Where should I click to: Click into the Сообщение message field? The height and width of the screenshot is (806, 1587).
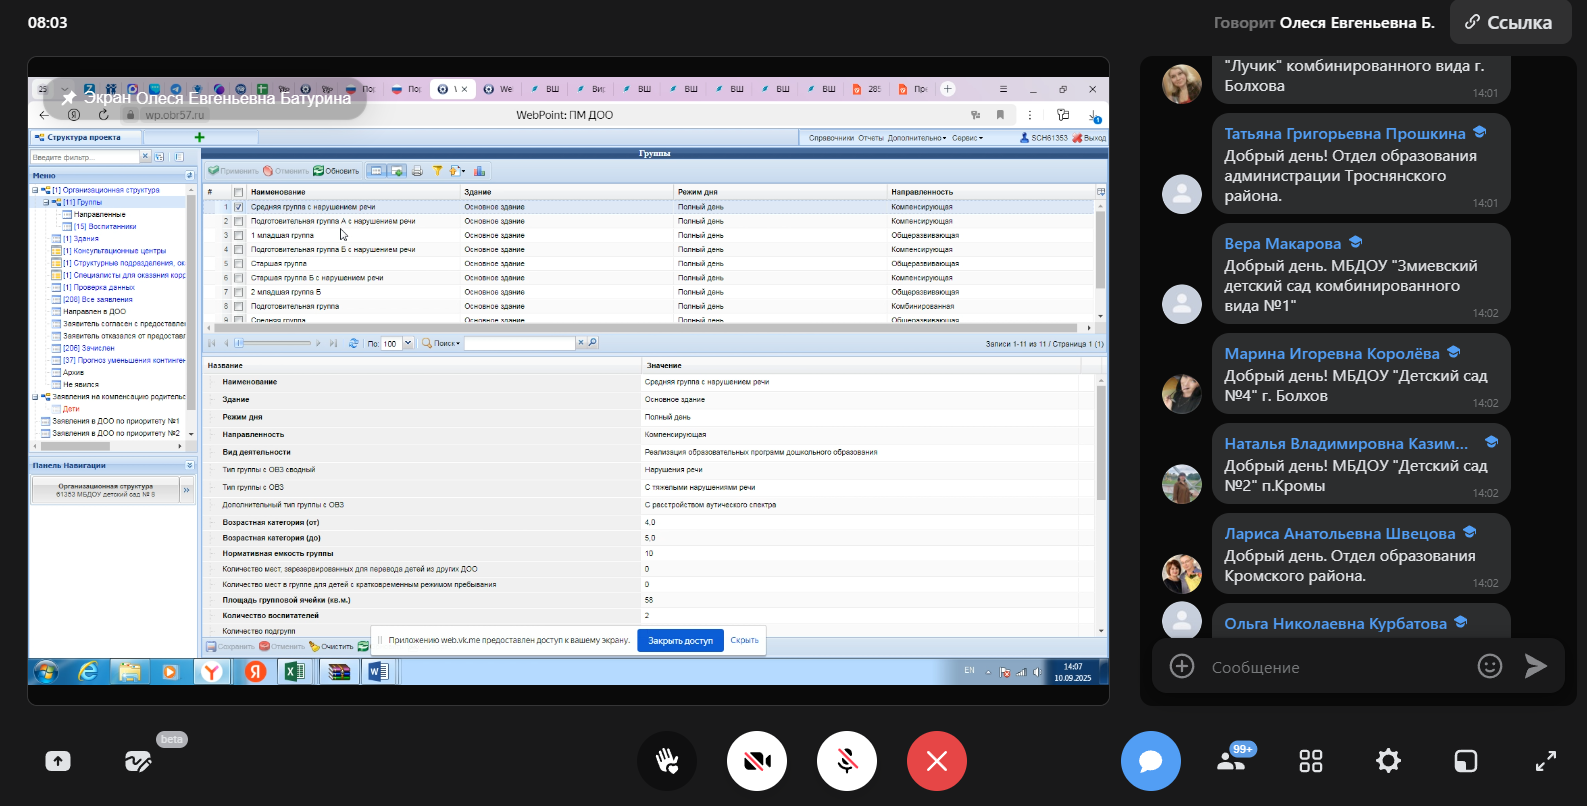click(1330, 667)
